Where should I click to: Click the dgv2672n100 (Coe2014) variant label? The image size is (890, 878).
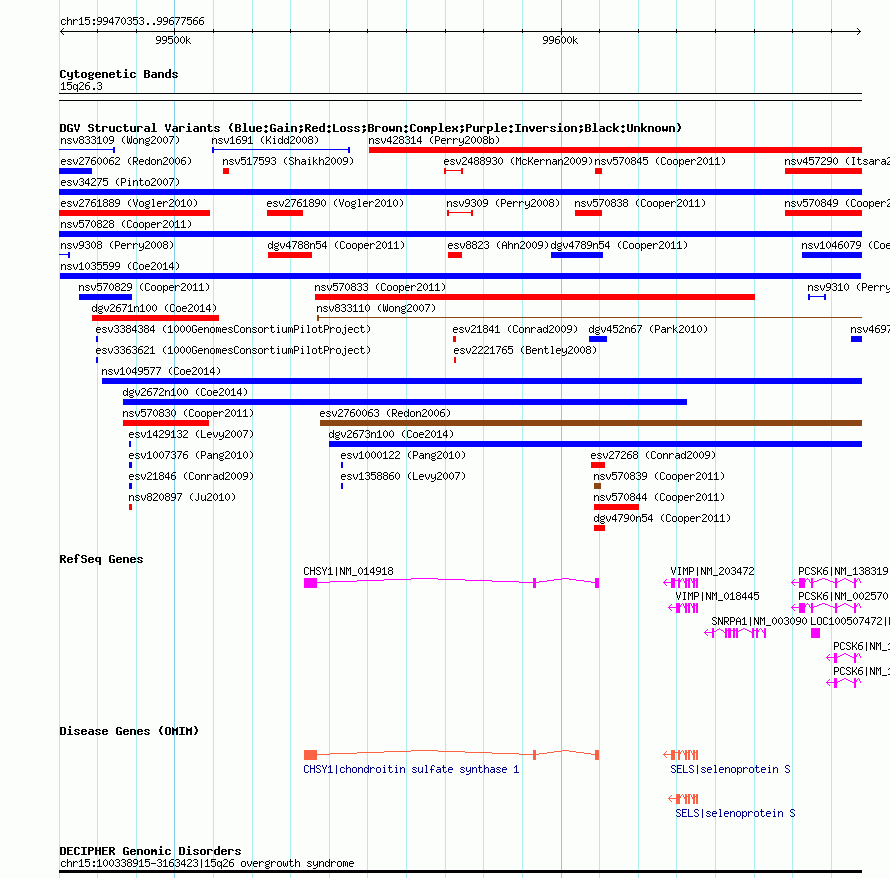[185, 392]
